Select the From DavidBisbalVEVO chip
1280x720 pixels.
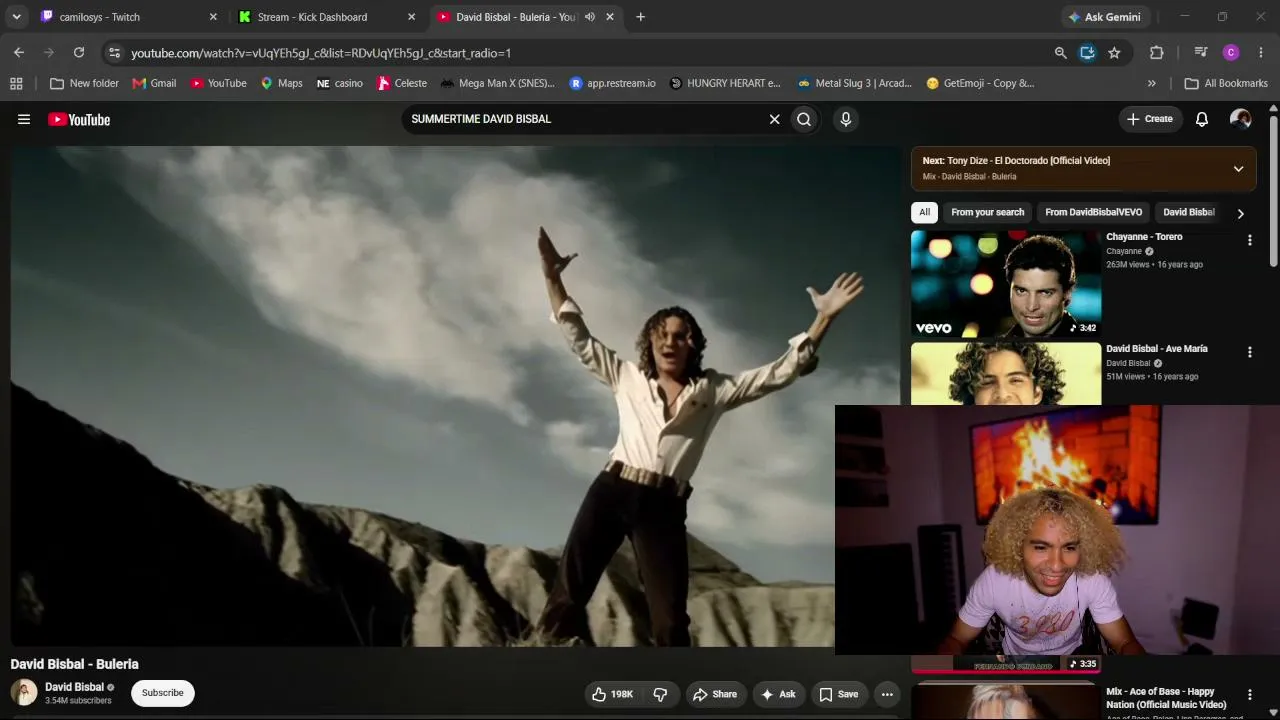coord(1094,212)
